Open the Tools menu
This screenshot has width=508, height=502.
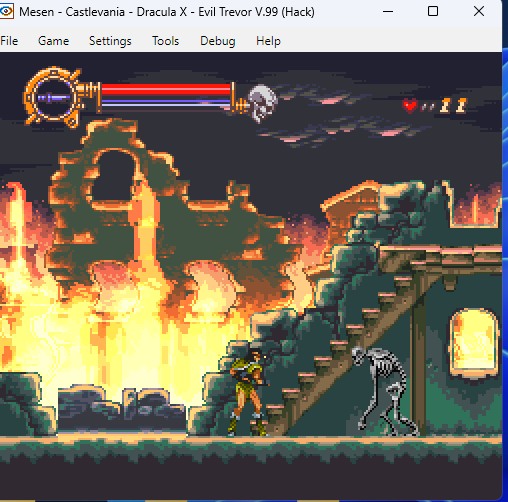pyautogui.click(x=166, y=41)
